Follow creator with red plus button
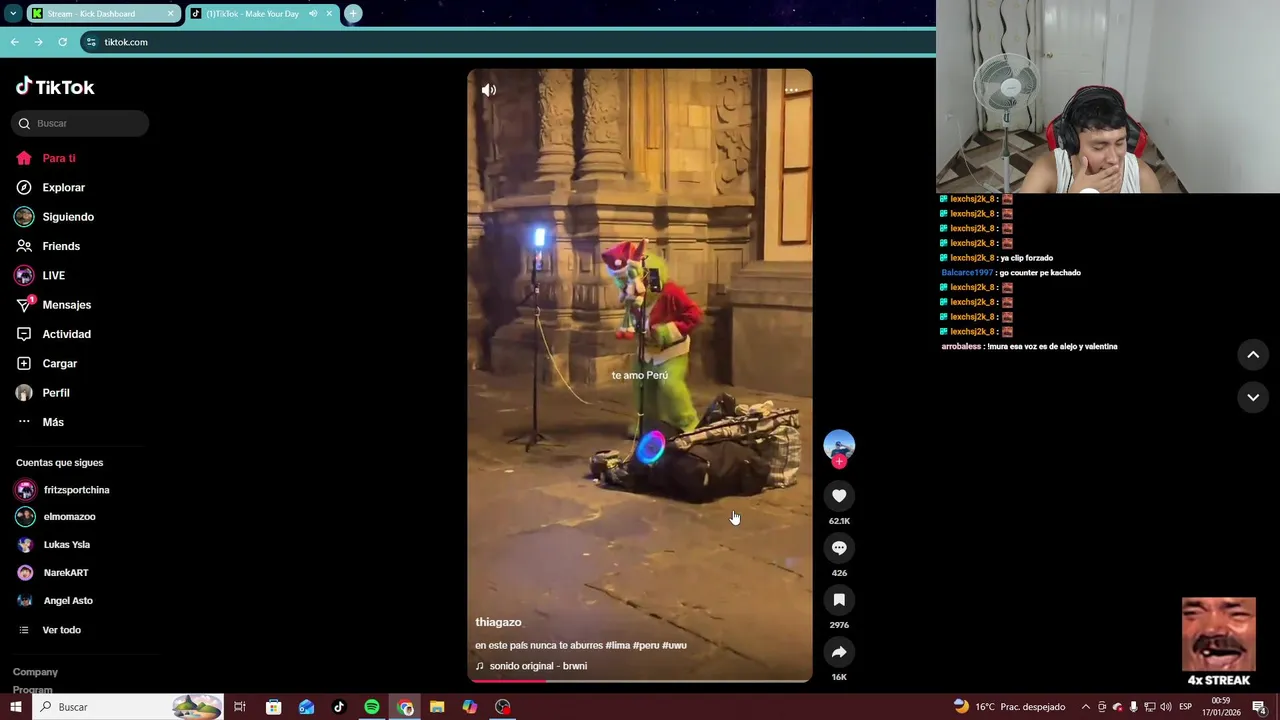 click(839, 462)
